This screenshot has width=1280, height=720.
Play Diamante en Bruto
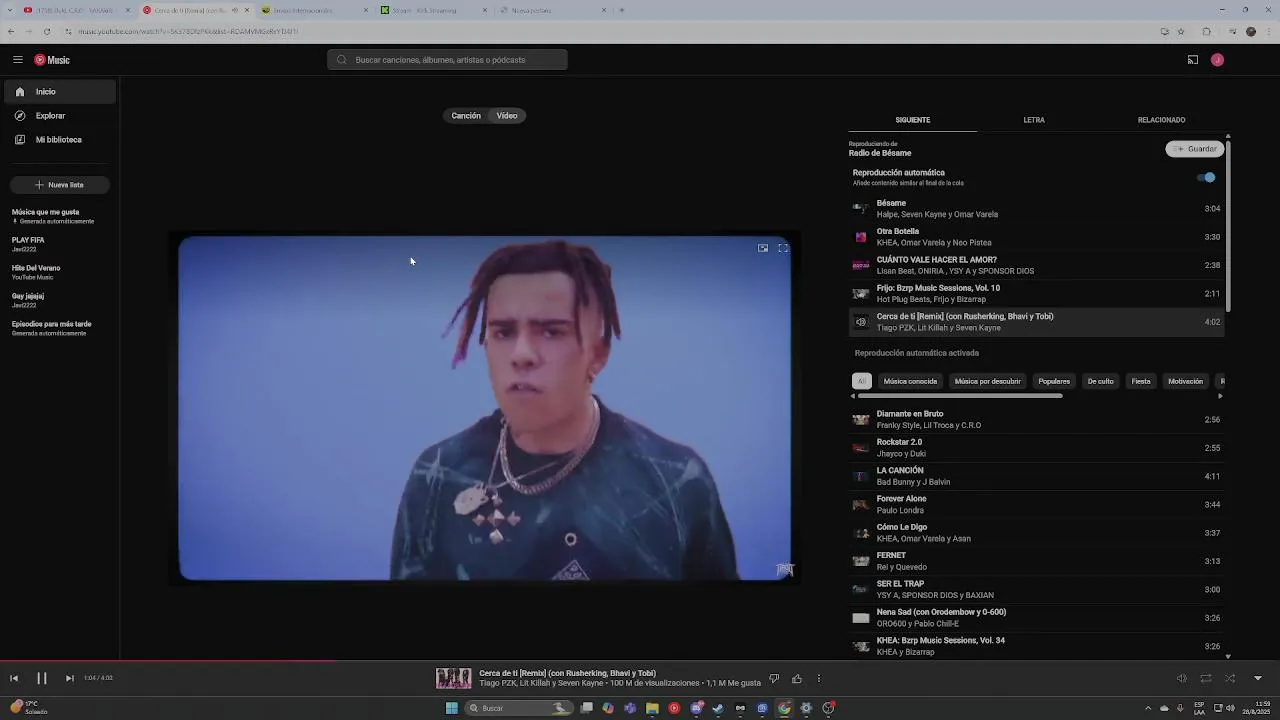point(1036,420)
